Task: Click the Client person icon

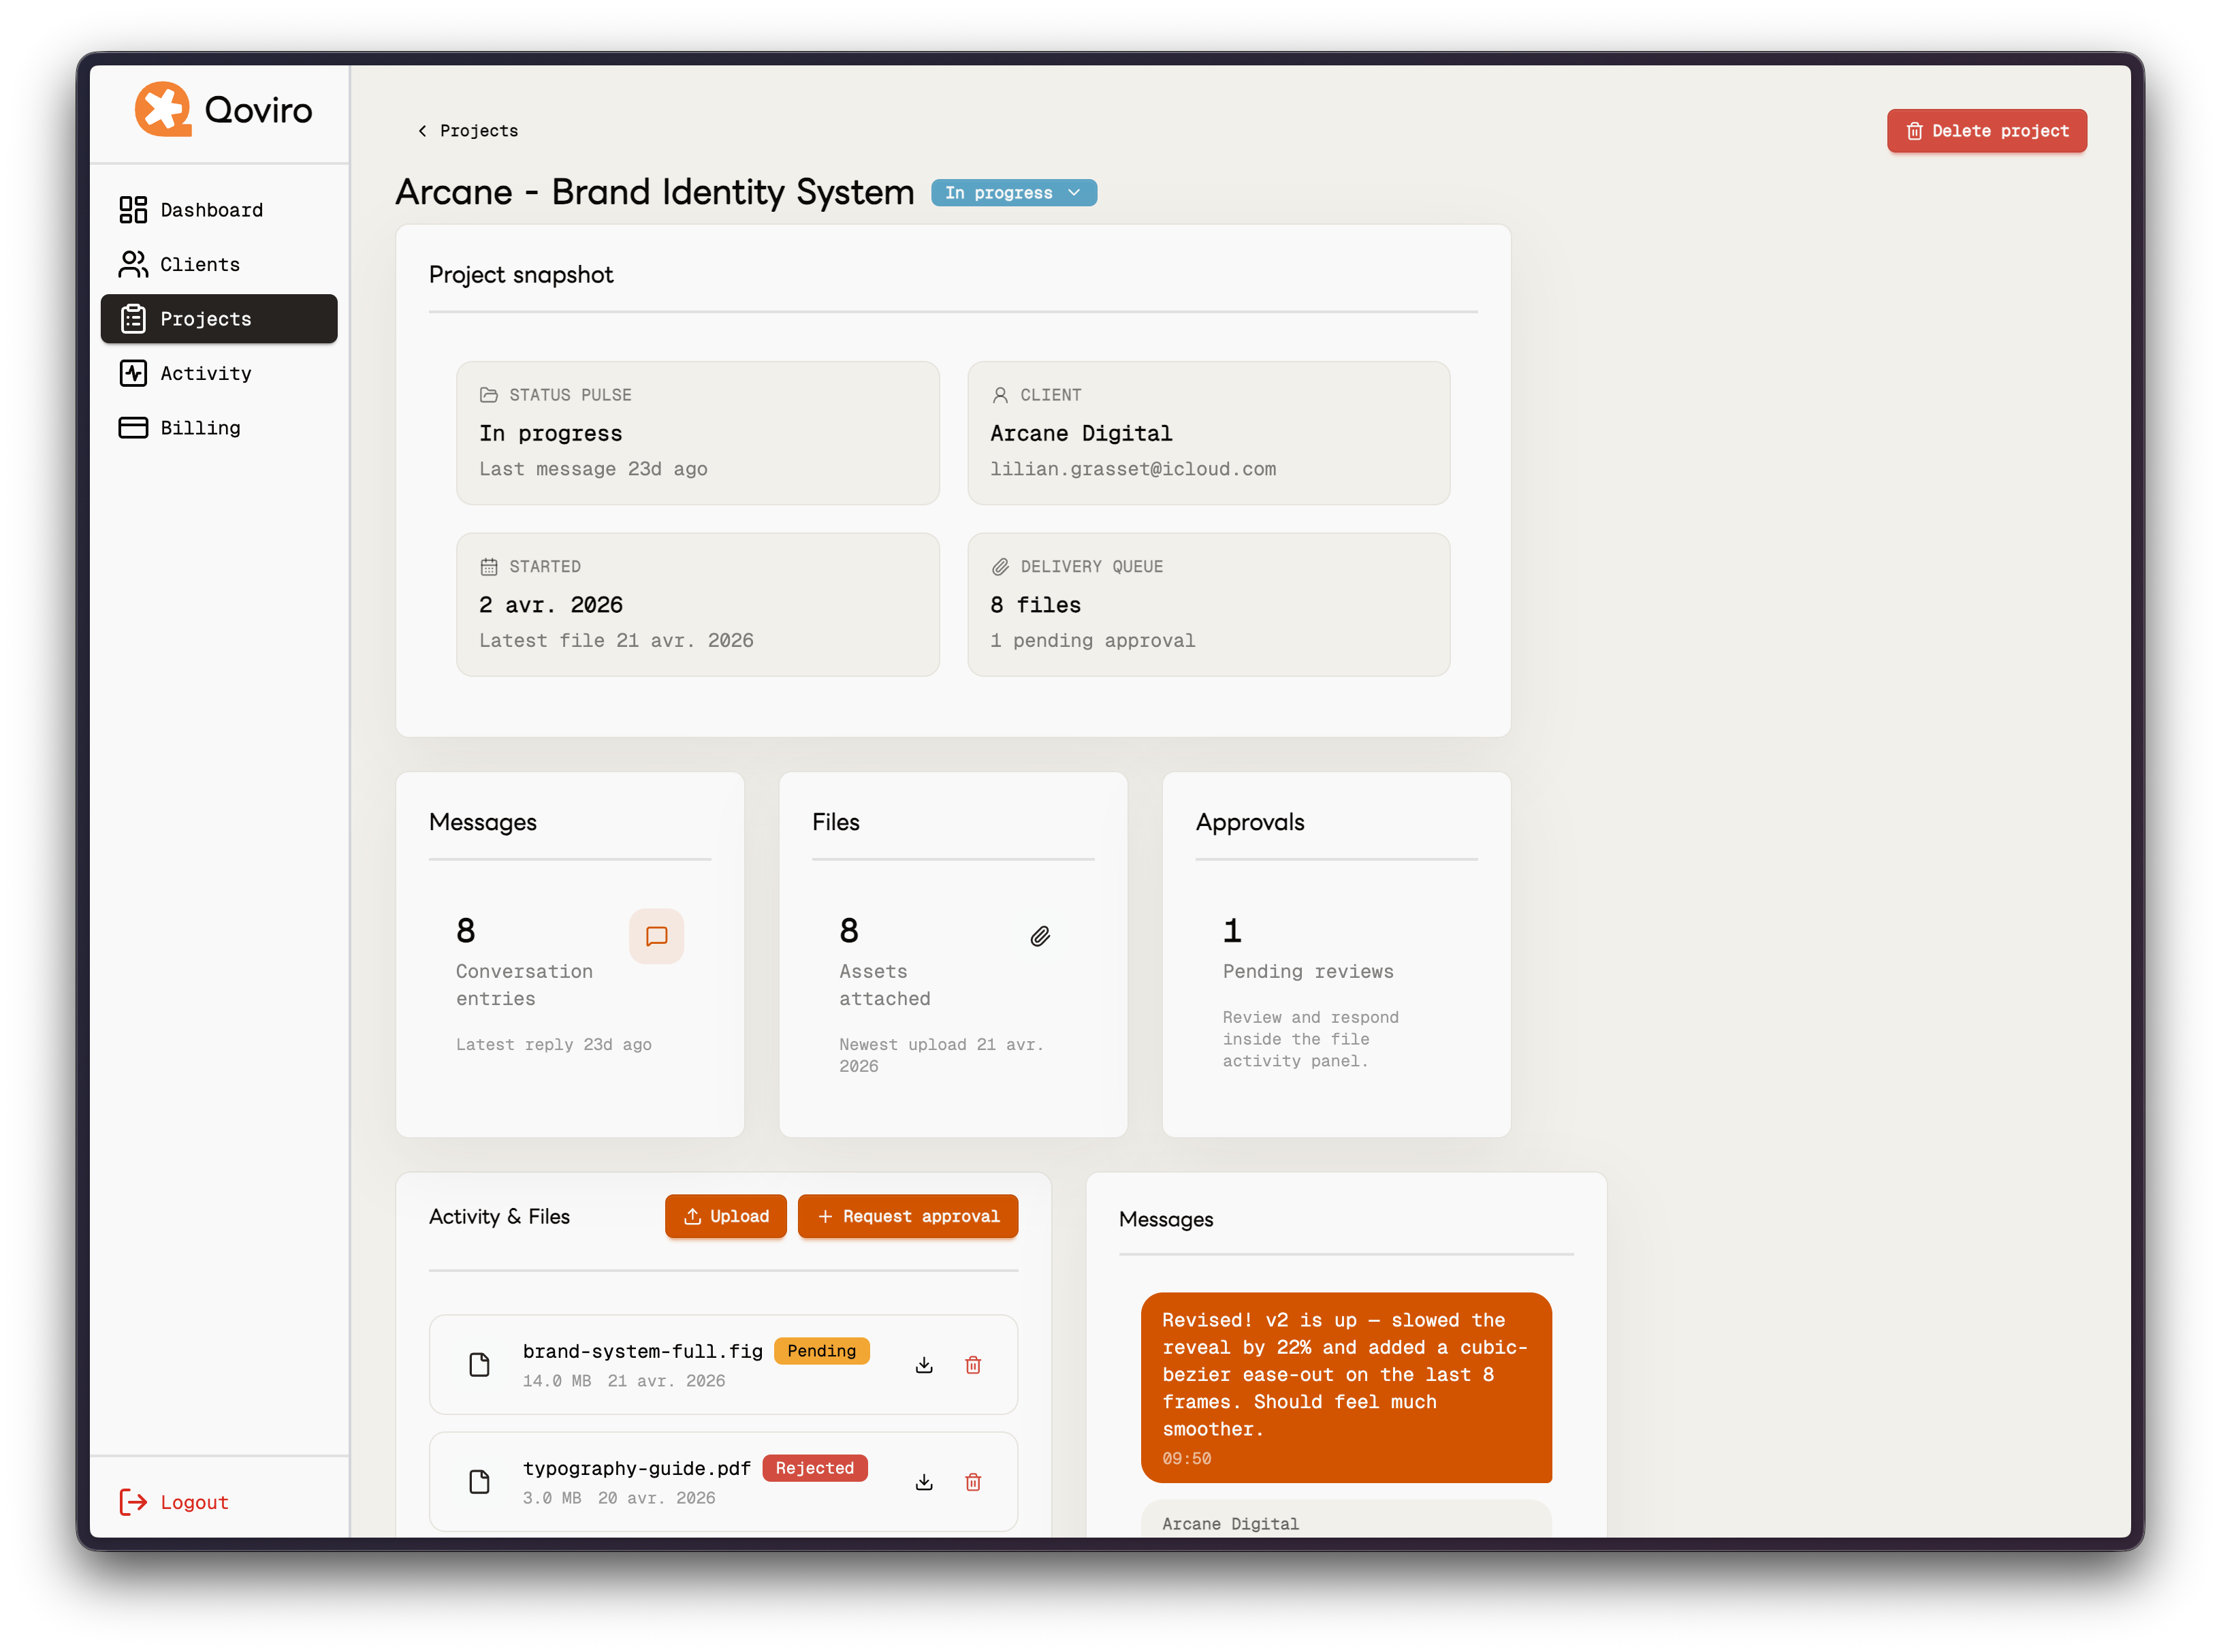Action: [1000, 395]
